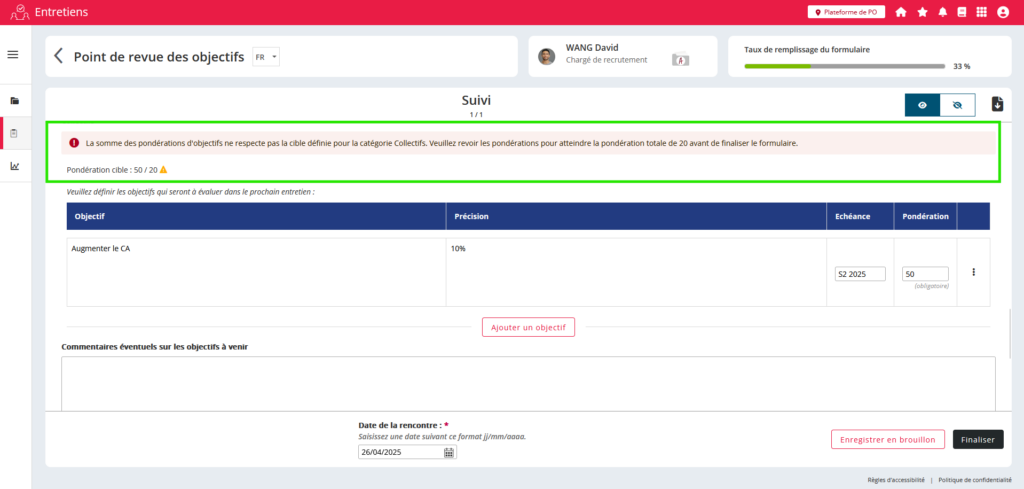Open notifications bell icon
Image resolution: width=1024 pixels, height=489 pixels.
click(x=942, y=12)
